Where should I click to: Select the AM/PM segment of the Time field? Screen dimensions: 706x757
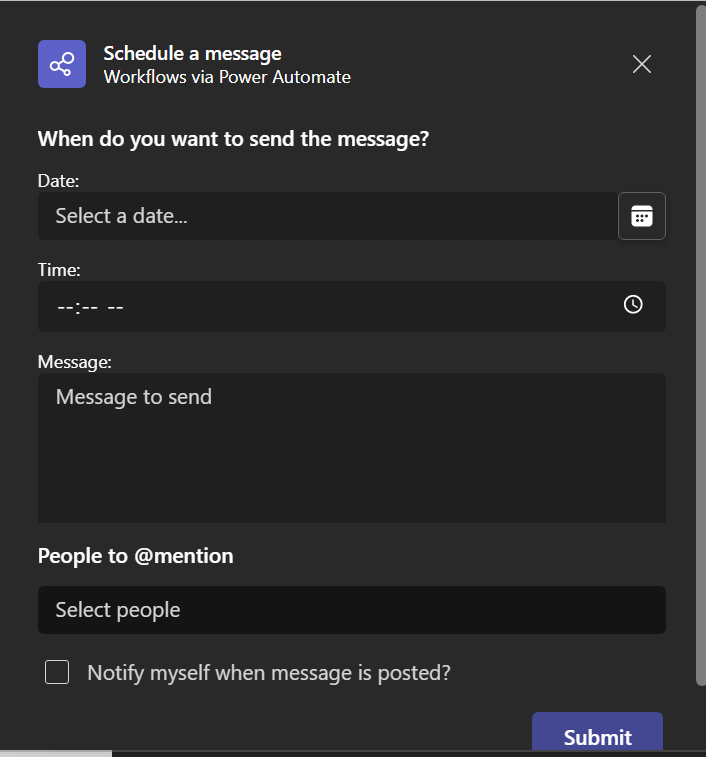pos(115,306)
